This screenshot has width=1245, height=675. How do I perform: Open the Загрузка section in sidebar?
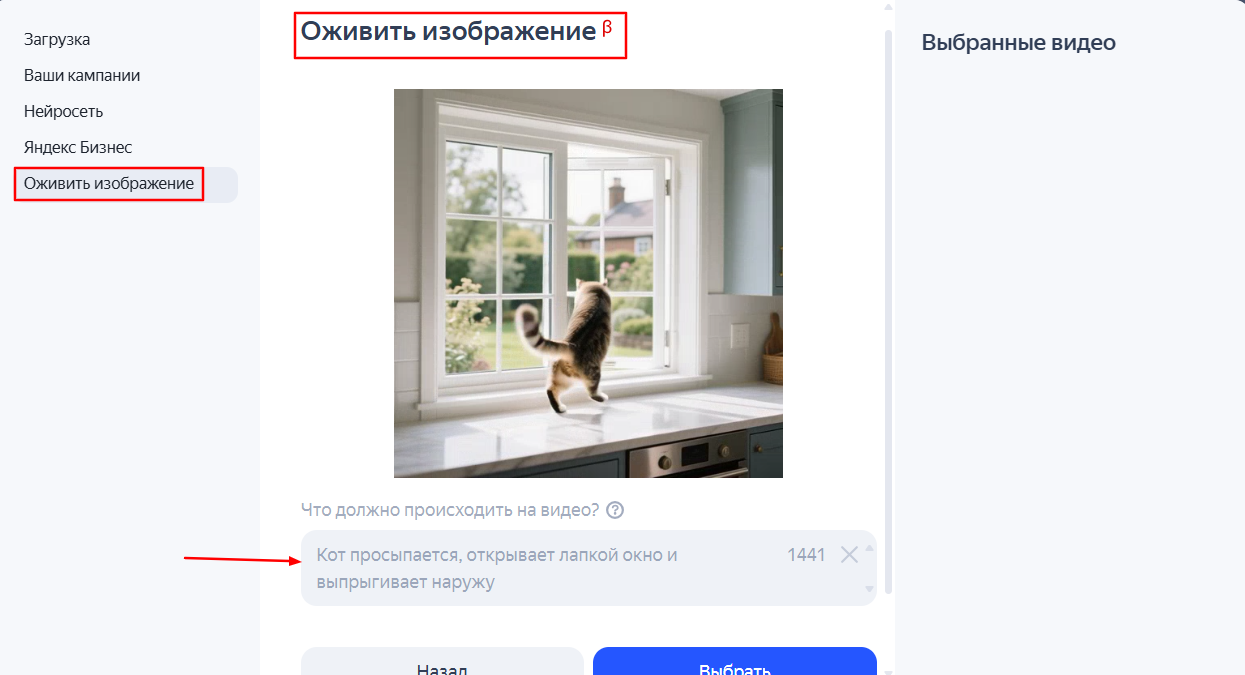pos(57,40)
